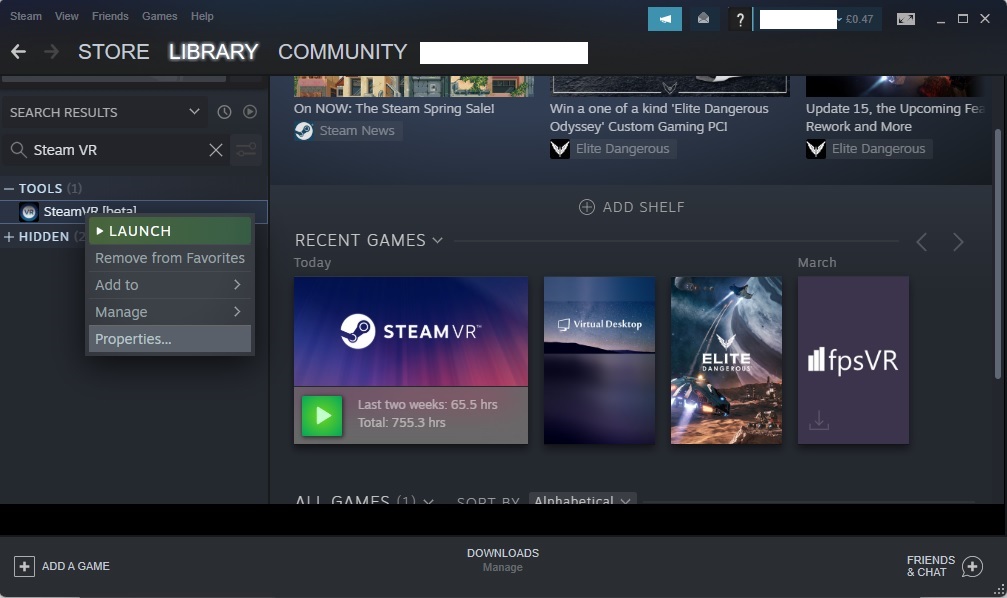Open the Steam Spring Sale news item

(394, 109)
